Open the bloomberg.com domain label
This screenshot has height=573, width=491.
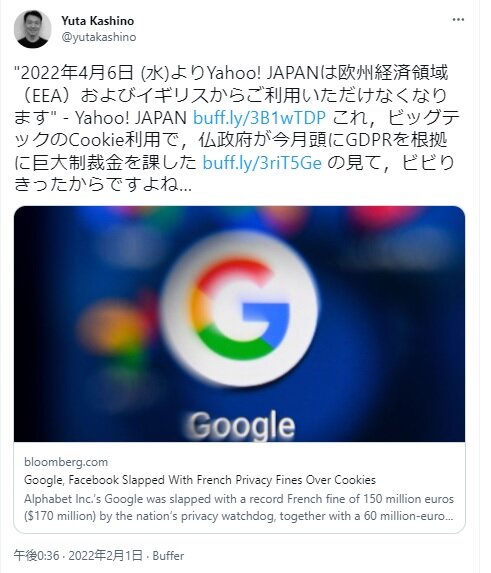[66, 462]
